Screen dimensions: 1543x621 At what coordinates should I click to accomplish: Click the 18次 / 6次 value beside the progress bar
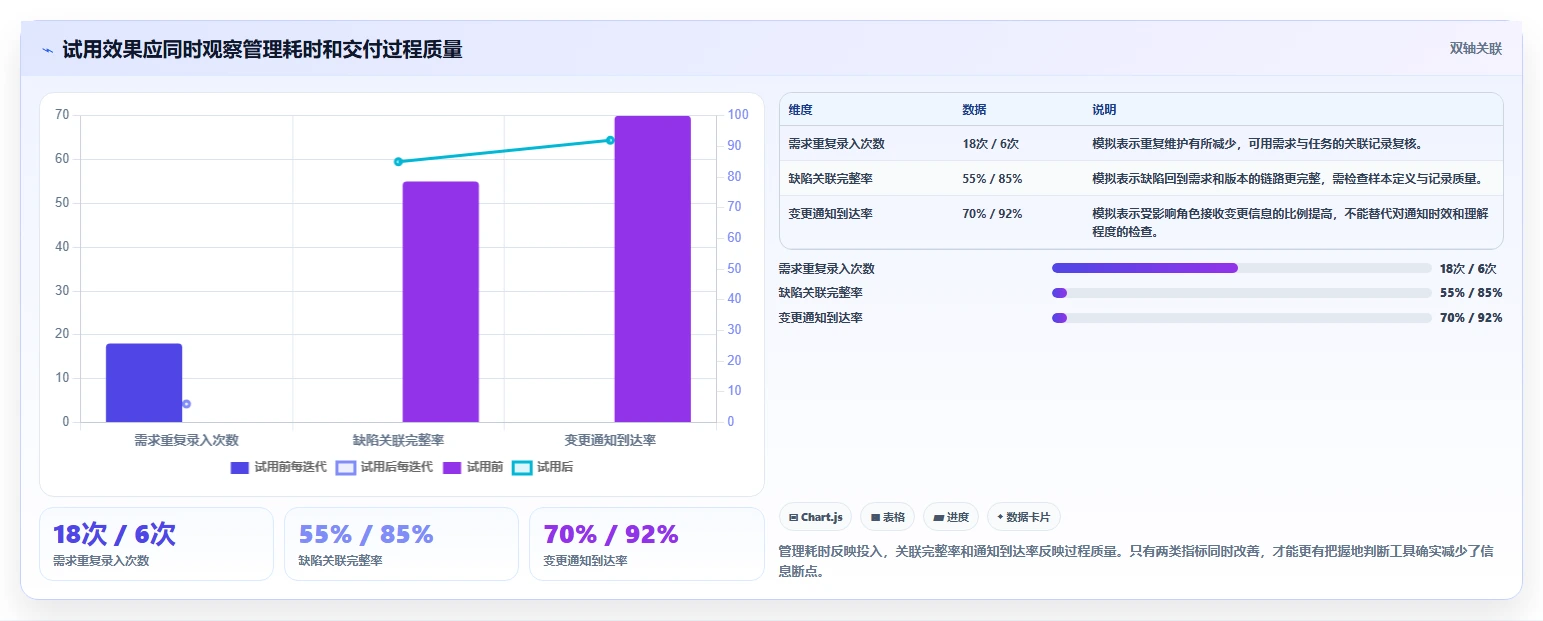1468,268
